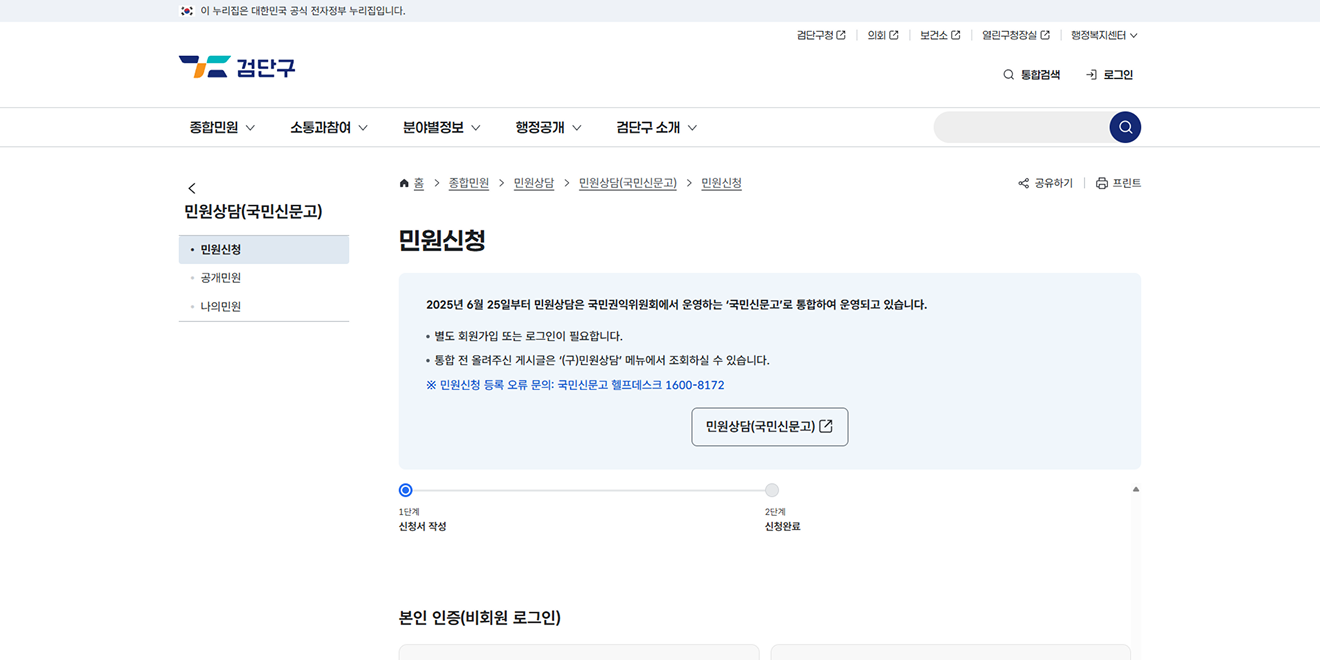The width and height of the screenshot is (1320, 660).
Task: Click the back arrow above 민원상담(국민신문고)
Action: (192, 188)
